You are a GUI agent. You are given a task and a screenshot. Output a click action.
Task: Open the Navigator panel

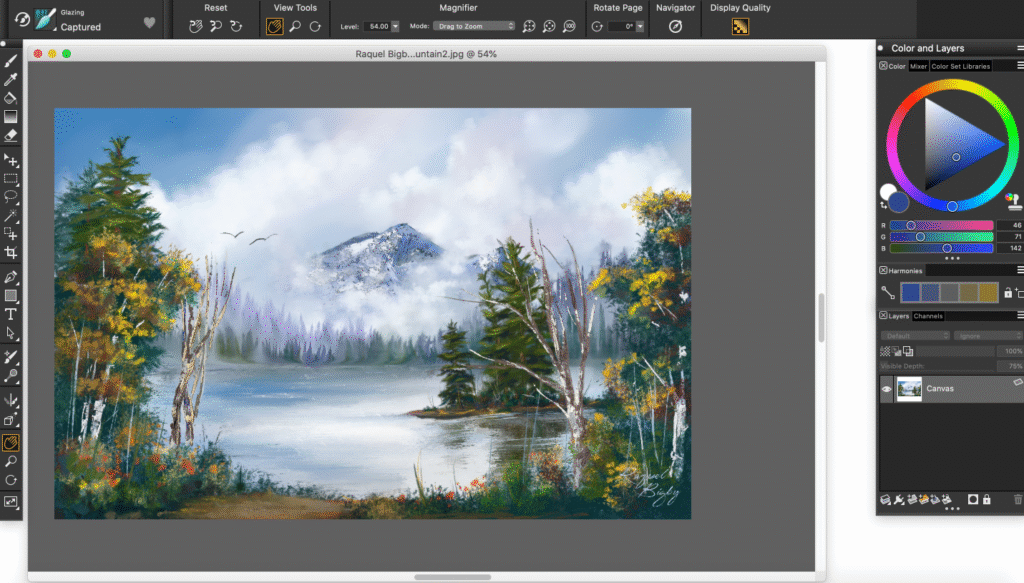(675, 27)
